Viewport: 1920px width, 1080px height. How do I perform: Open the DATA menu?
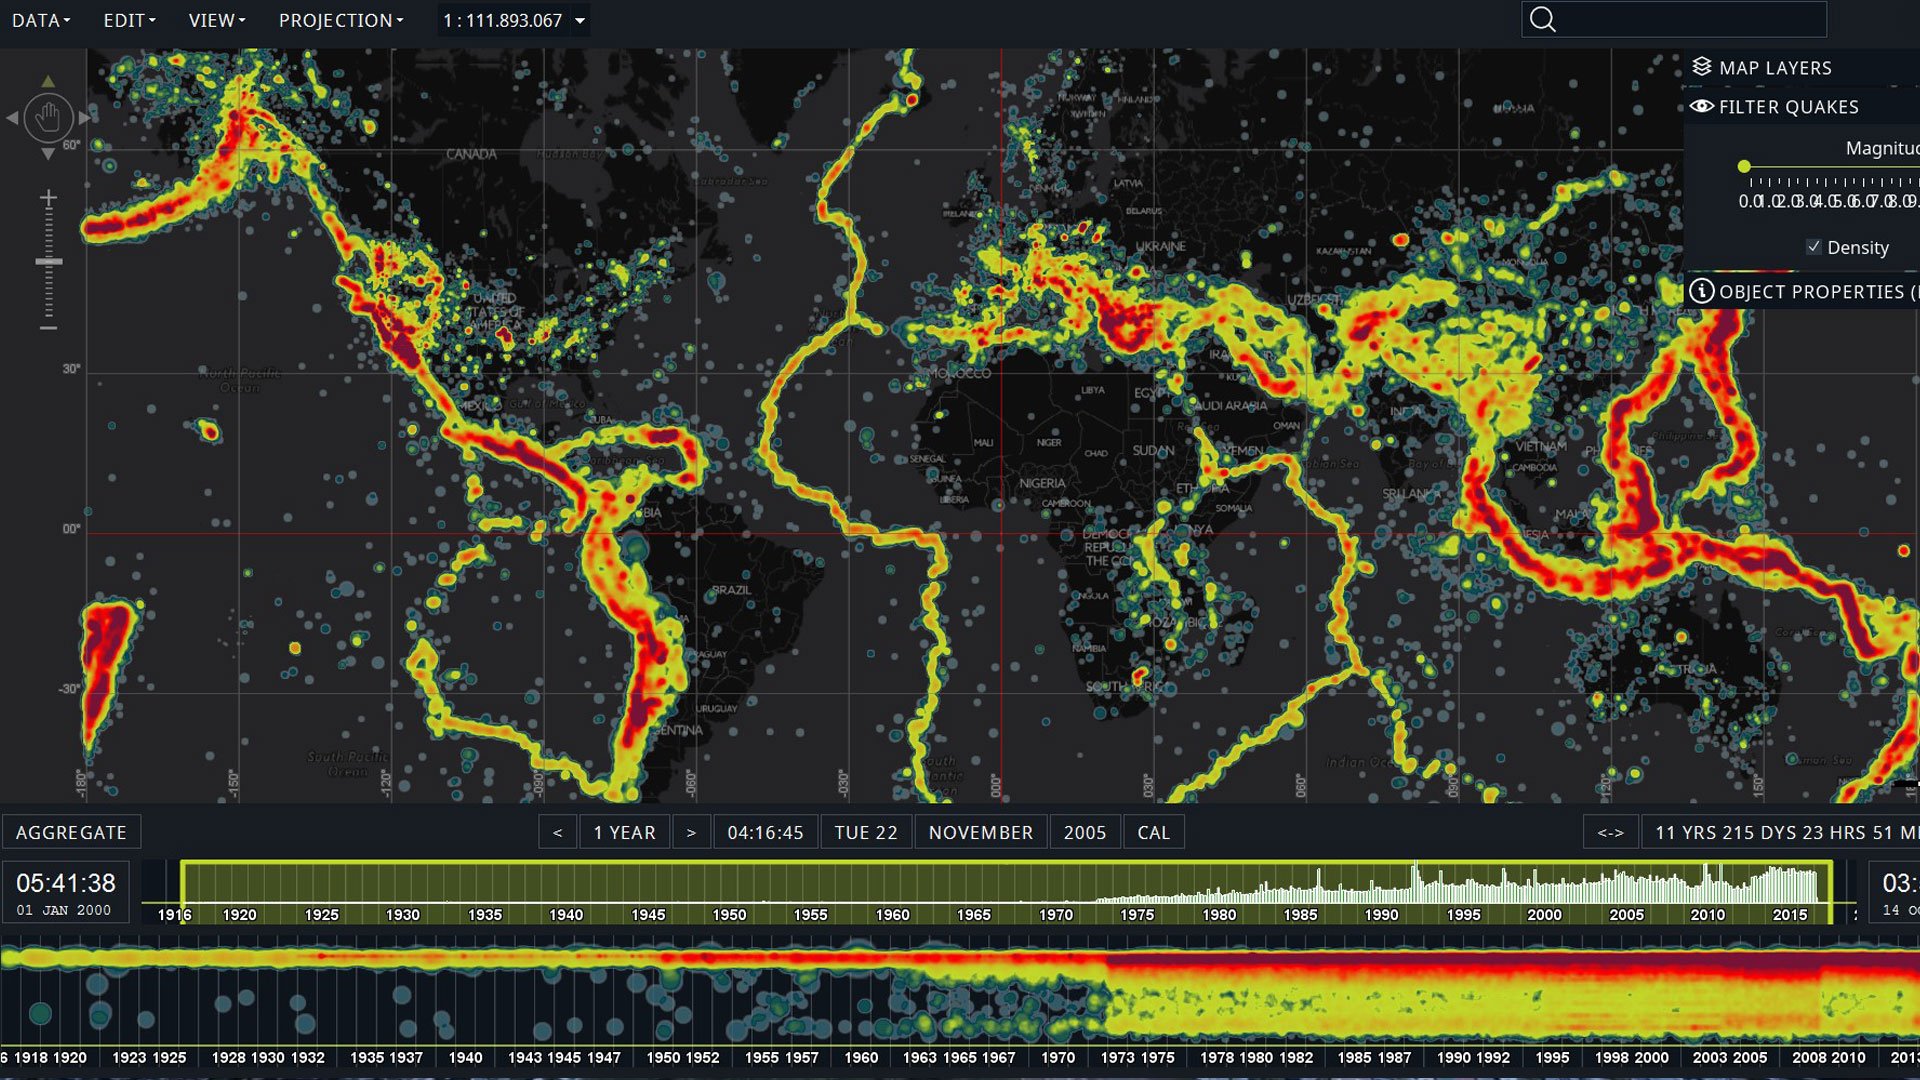pos(41,20)
